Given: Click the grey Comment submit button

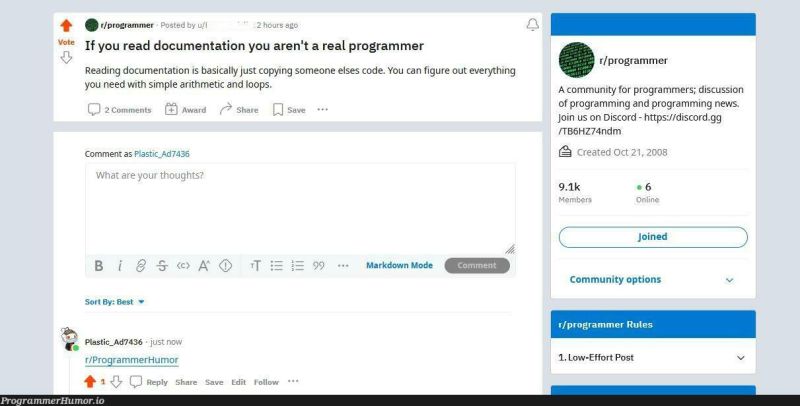Looking at the screenshot, I should click(477, 265).
